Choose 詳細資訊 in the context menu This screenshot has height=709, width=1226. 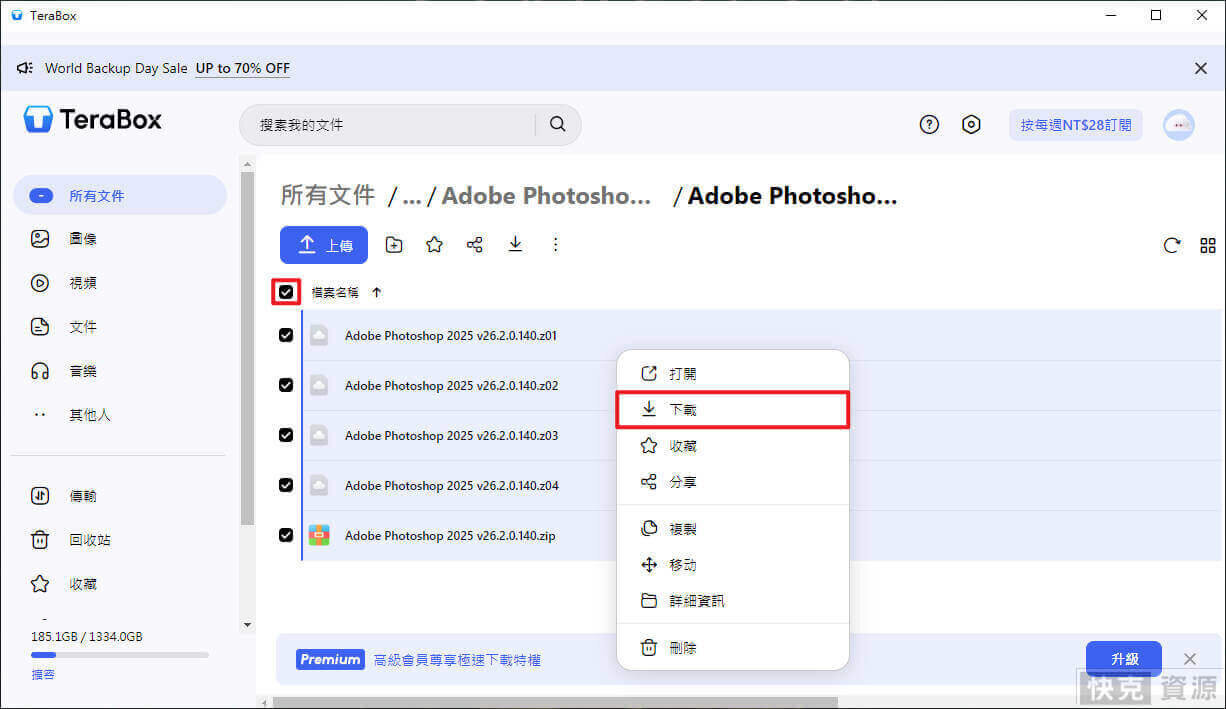[732, 601]
